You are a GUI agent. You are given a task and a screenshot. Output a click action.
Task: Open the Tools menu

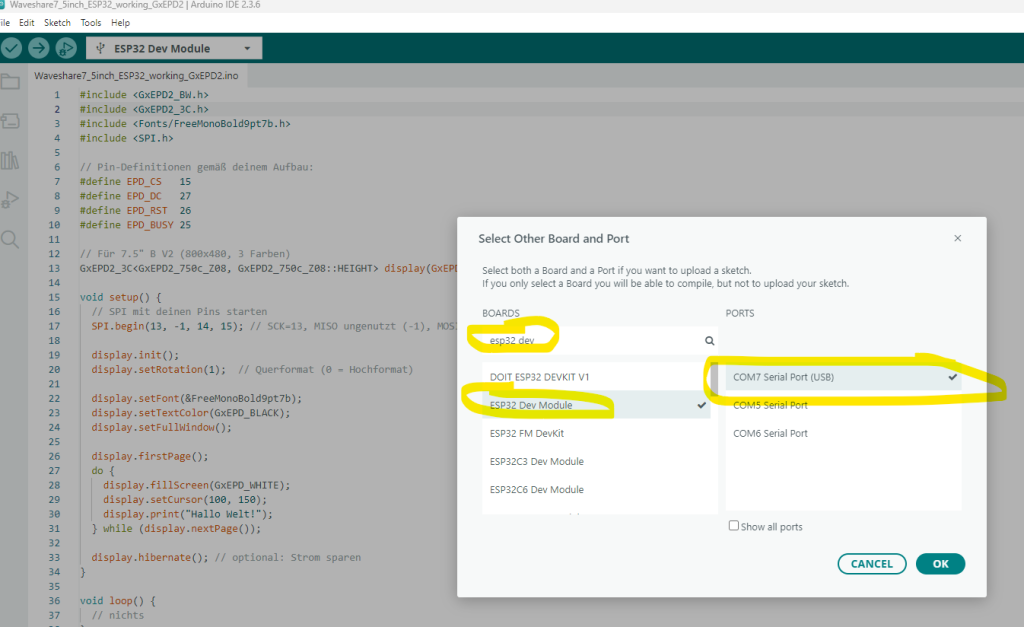pyautogui.click(x=91, y=23)
